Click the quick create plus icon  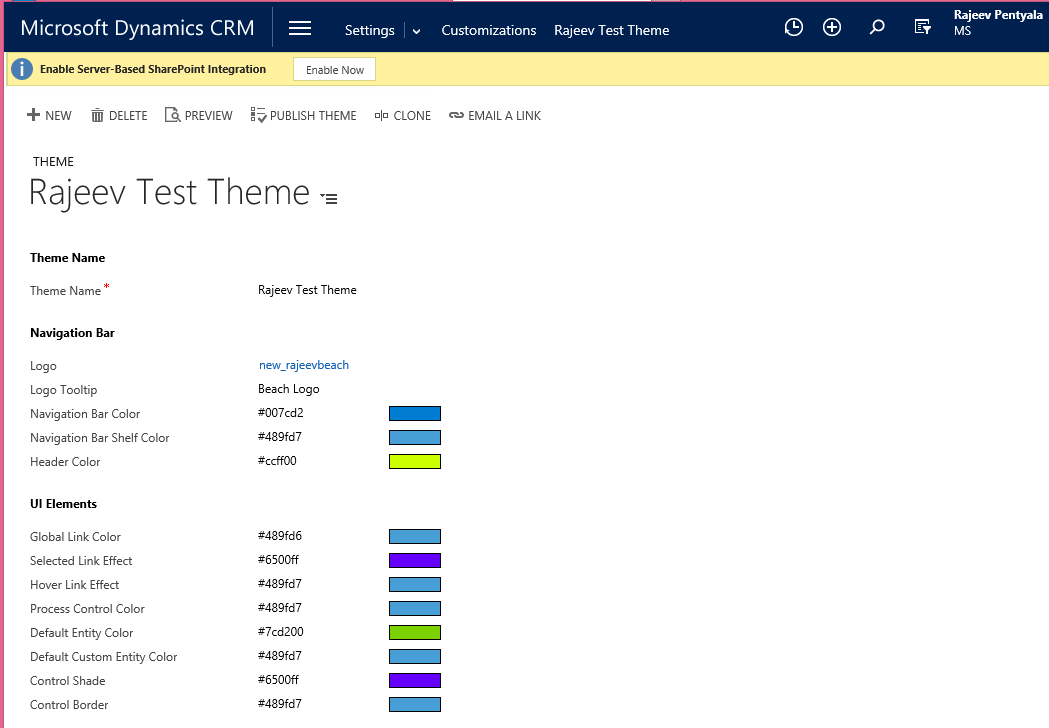831,28
